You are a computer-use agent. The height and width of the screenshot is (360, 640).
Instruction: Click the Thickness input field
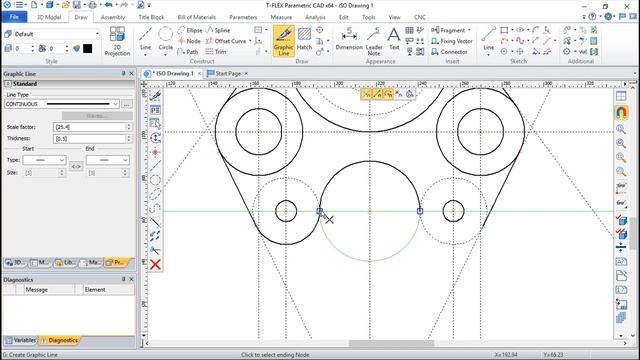(x=89, y=139)
